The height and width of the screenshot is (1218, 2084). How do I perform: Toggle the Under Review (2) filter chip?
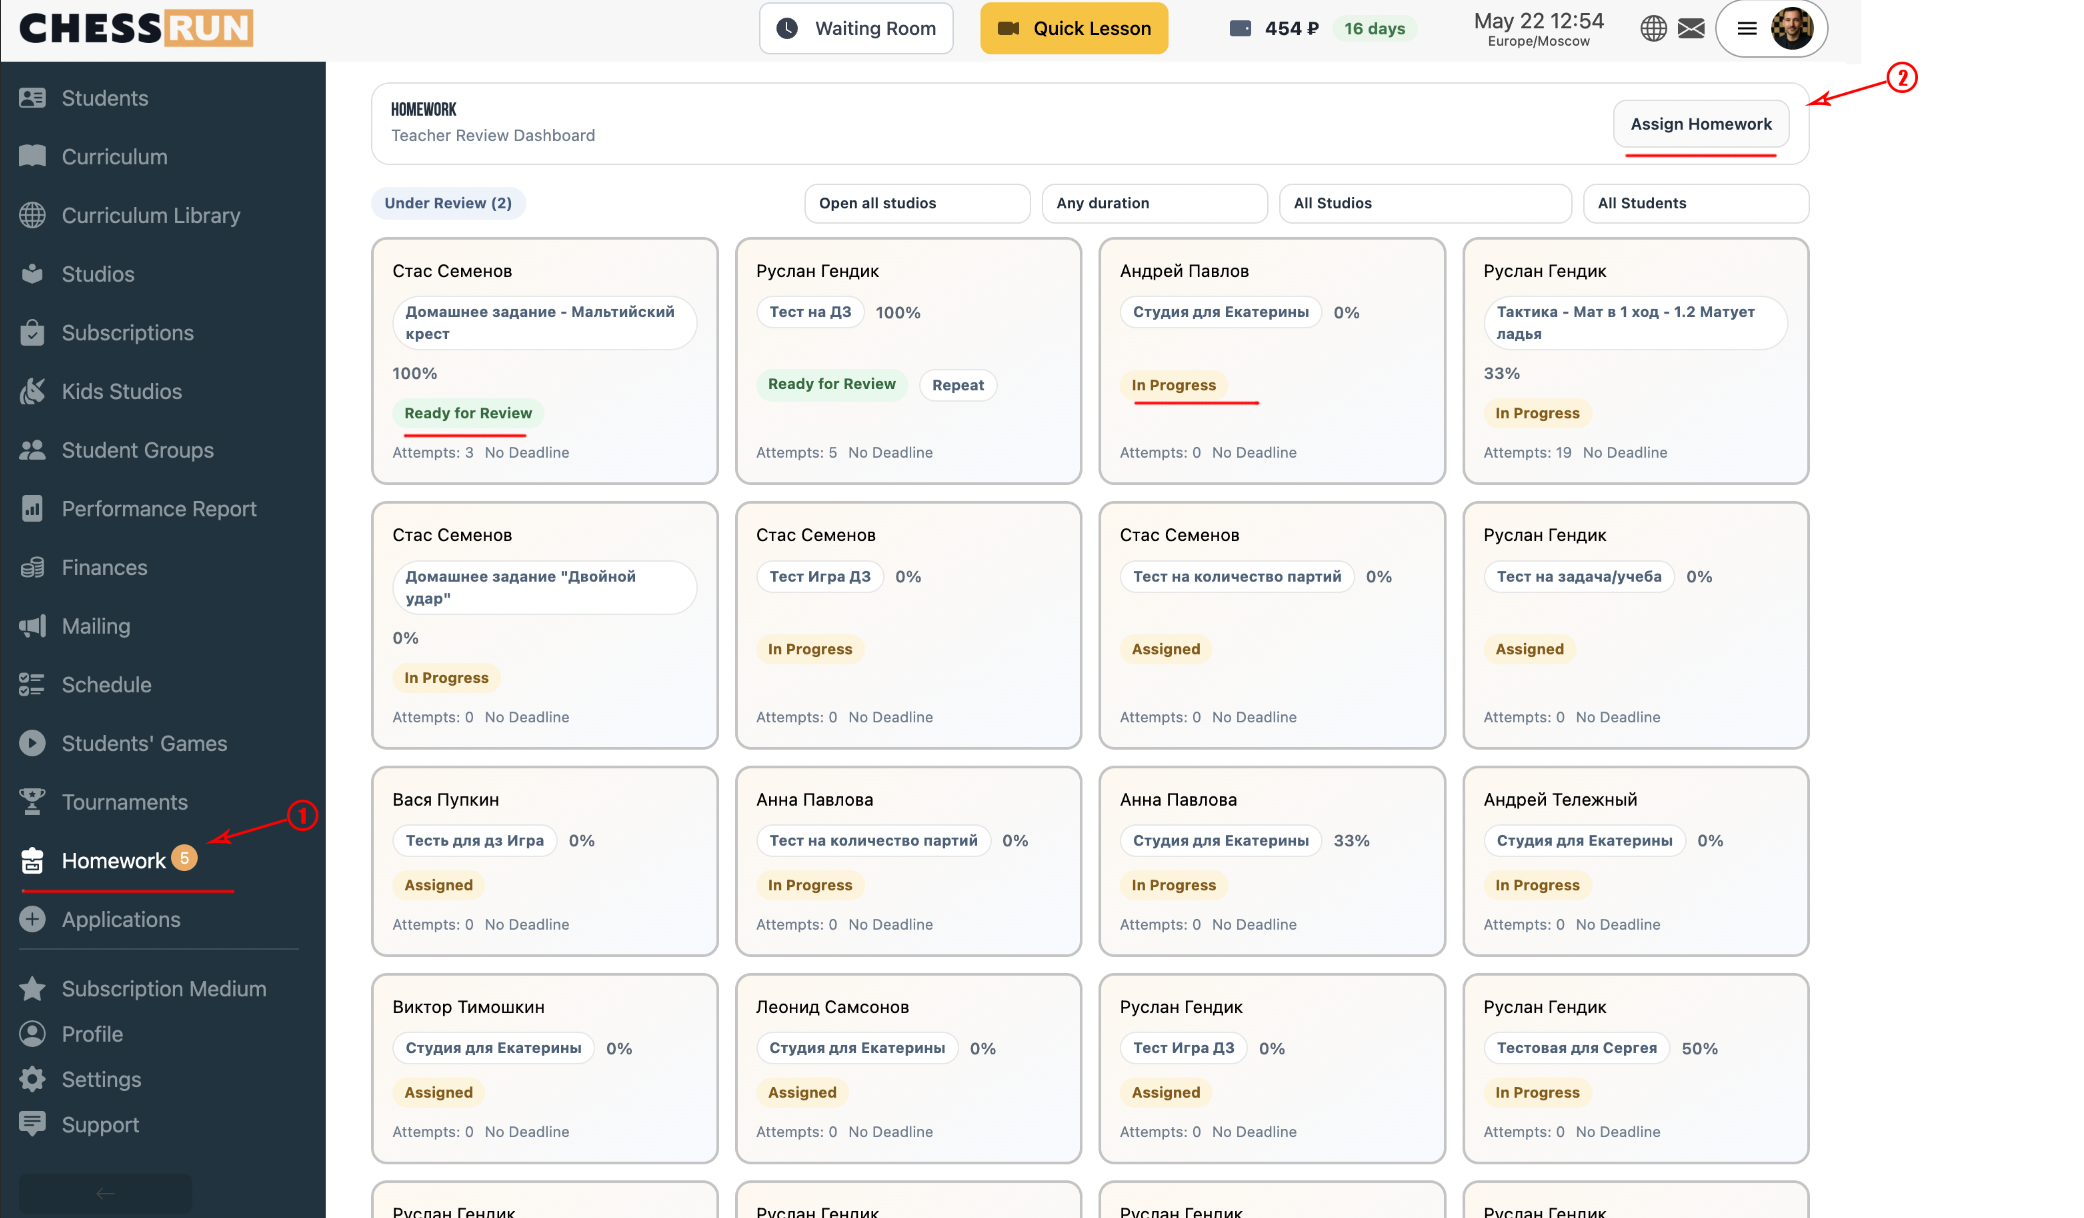pos(448,203)
